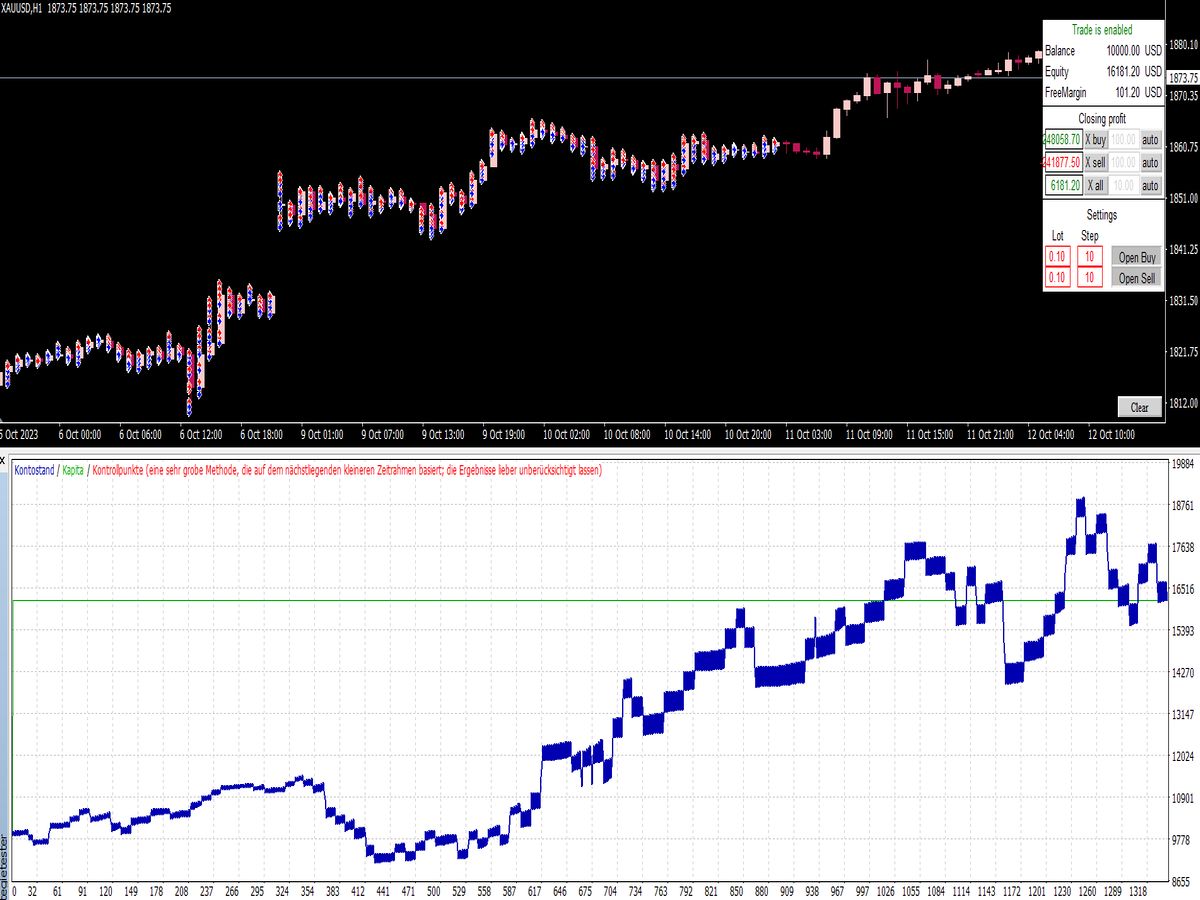Click the Clear button below the panel

[x=1138, y=407]
